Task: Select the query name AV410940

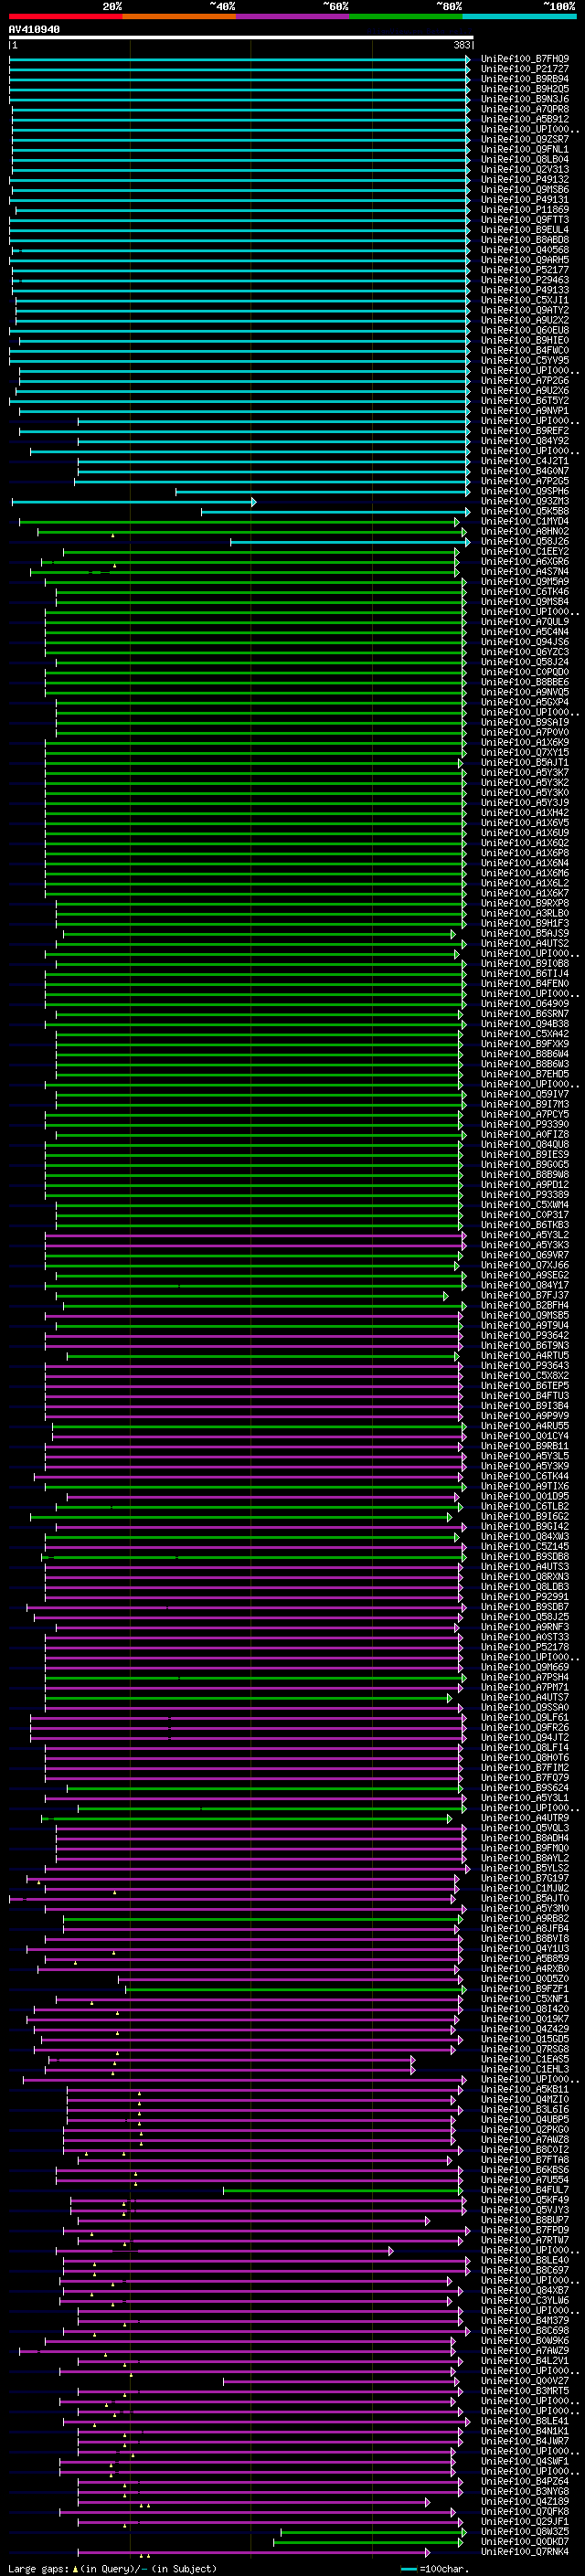Action: pyautogui.click(x=34, y=30)
